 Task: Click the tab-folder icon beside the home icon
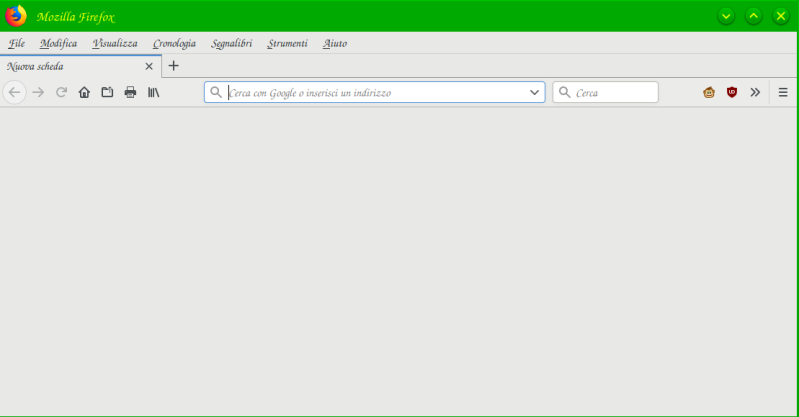coord(107,92)
